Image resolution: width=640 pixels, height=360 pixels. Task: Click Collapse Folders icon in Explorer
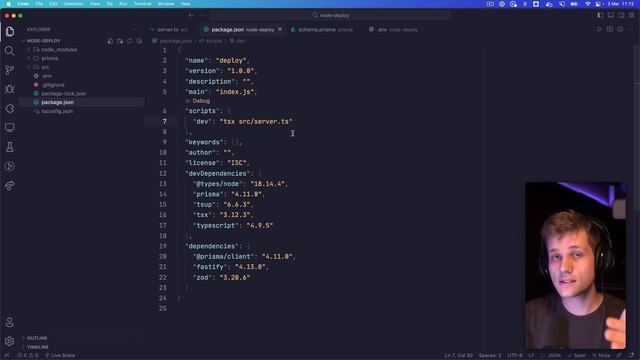tap(140, 41)
